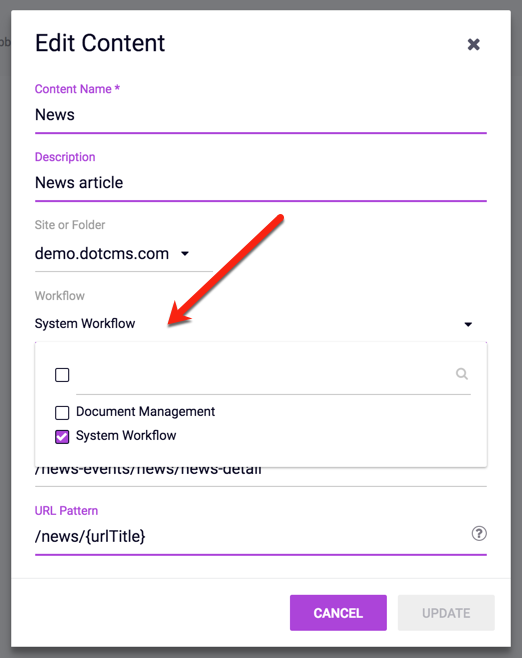Click the CANCEL button
522x658 pixels.
click(x=338, y=613)
